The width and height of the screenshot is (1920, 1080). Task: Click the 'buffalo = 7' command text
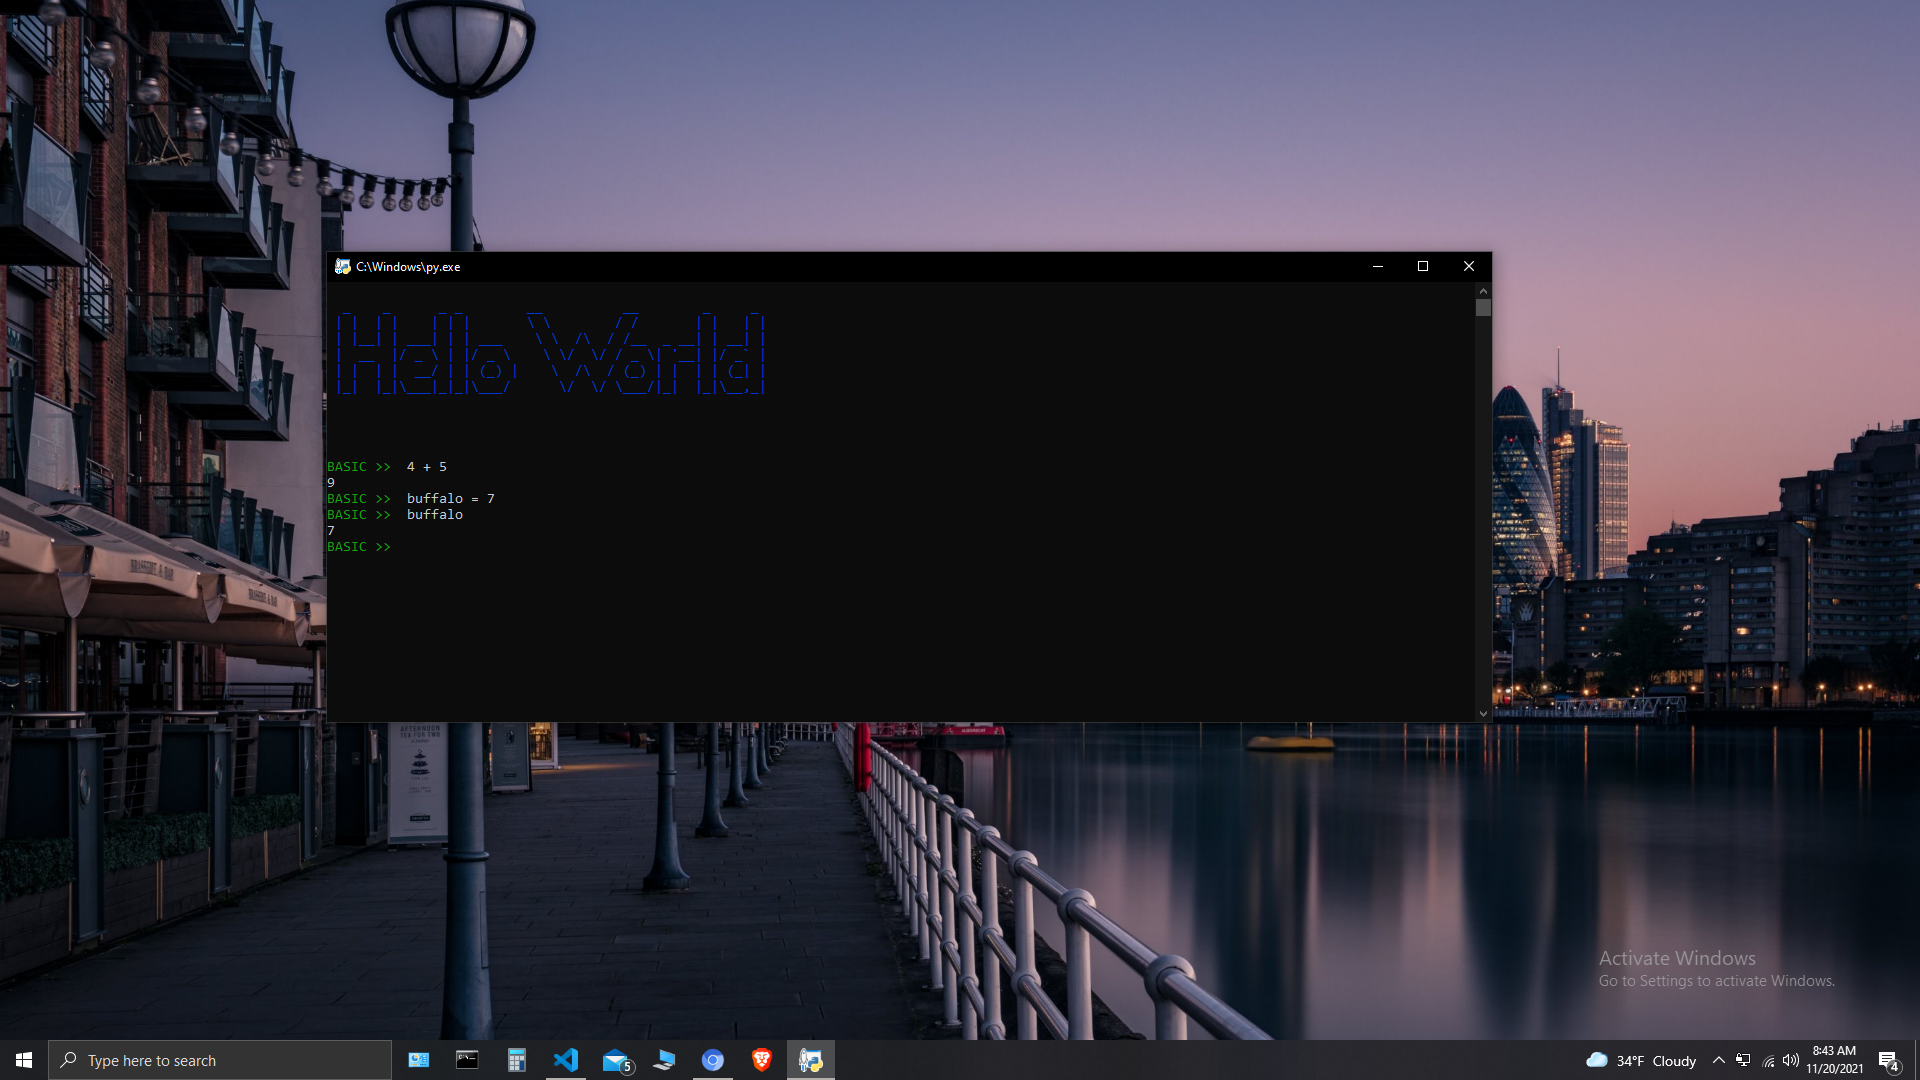[x=451, y=499]
